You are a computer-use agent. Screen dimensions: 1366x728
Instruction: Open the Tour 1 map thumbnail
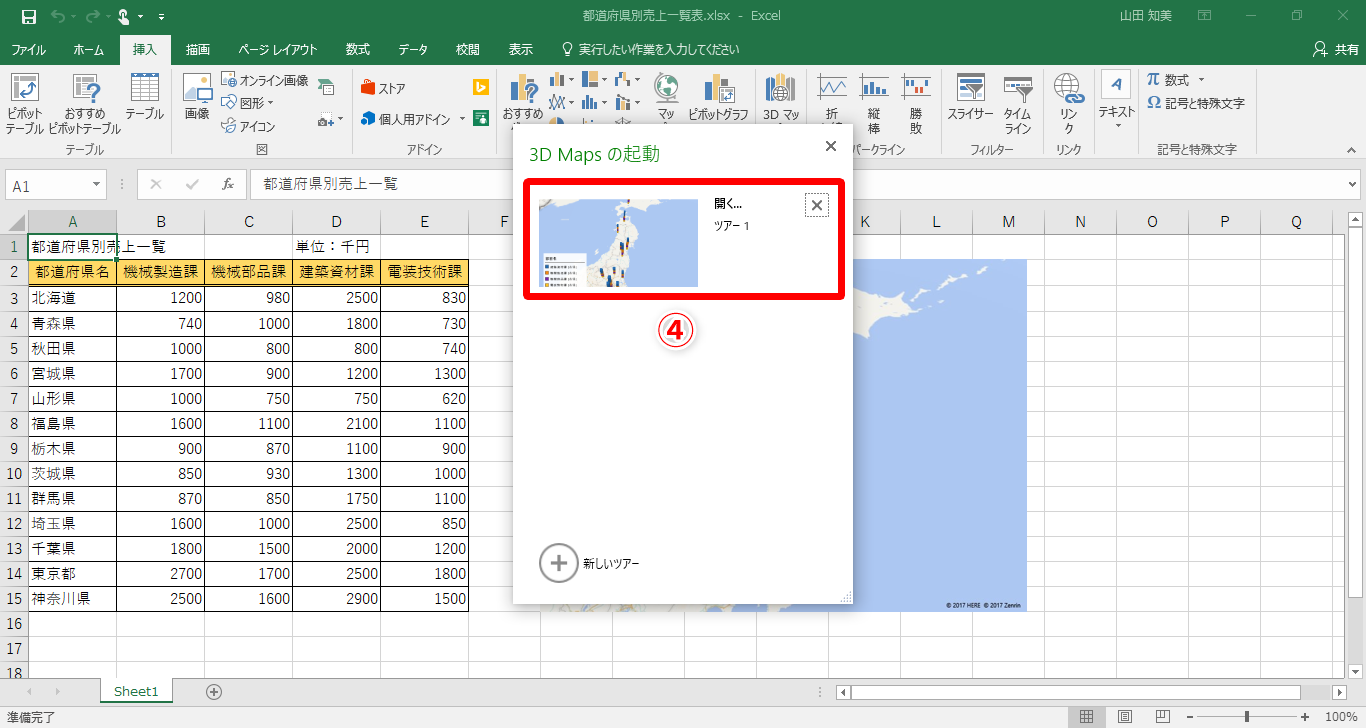click(618, 242)
